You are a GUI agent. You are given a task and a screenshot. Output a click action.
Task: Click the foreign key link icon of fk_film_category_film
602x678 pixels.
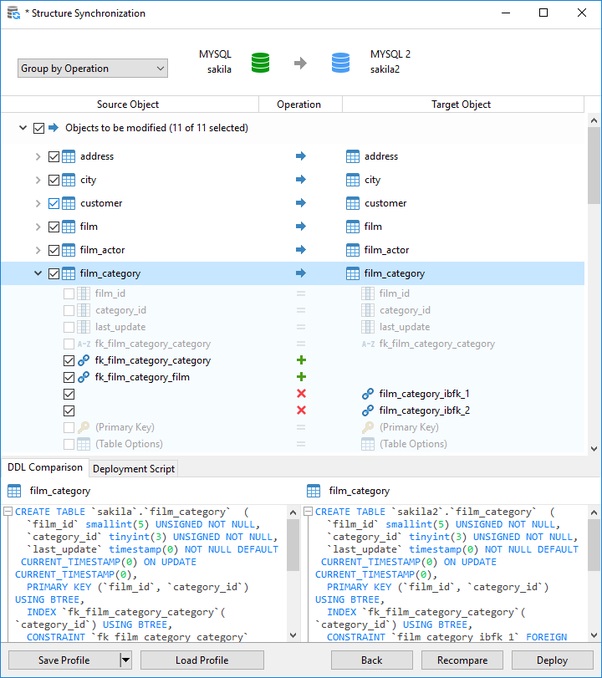coord(83,377)
